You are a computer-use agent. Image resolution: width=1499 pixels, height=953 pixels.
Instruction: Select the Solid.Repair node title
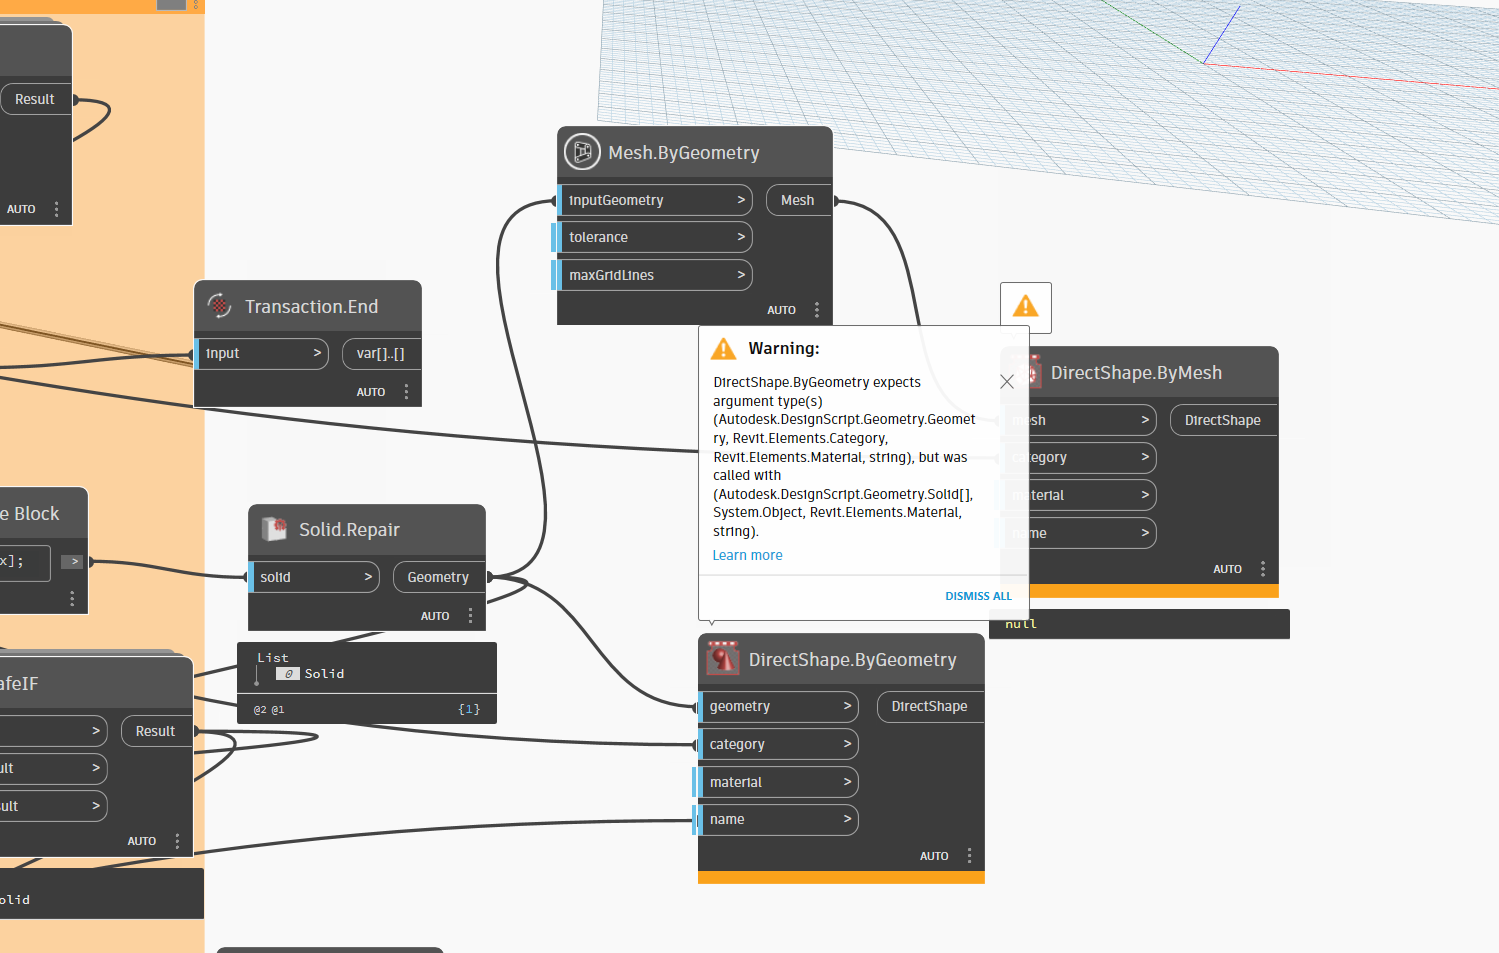[349, 530]
